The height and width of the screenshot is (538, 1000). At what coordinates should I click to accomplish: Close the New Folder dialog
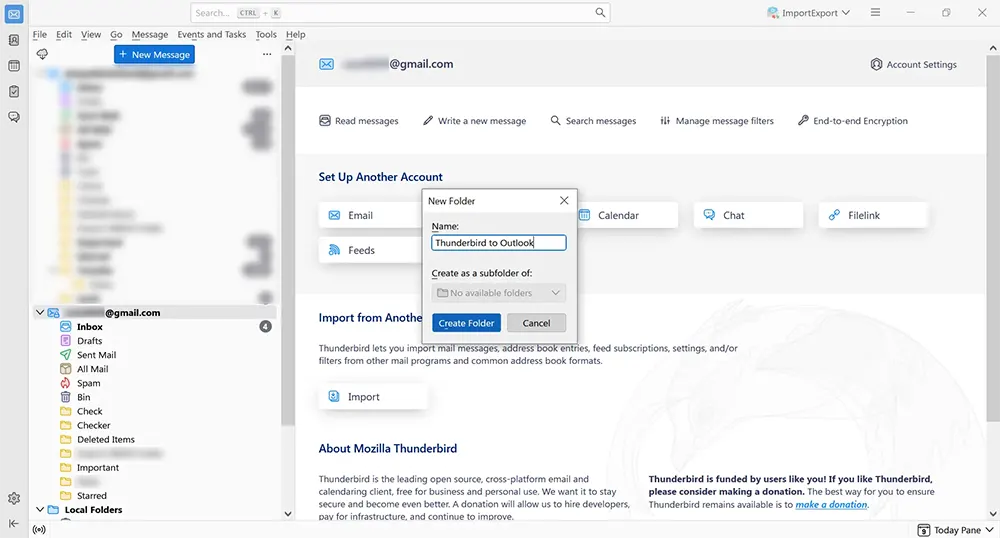tap(564, 201)
